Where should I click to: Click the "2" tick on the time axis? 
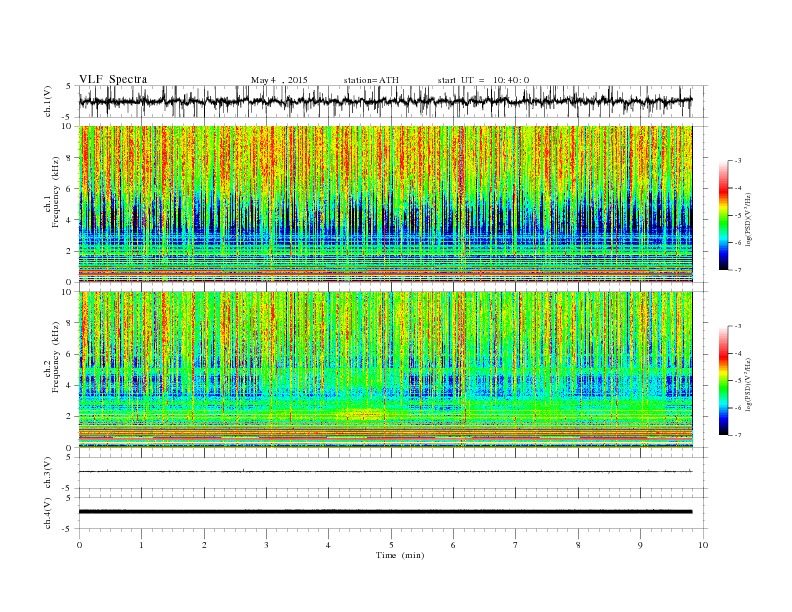click(x=204, y=545)
